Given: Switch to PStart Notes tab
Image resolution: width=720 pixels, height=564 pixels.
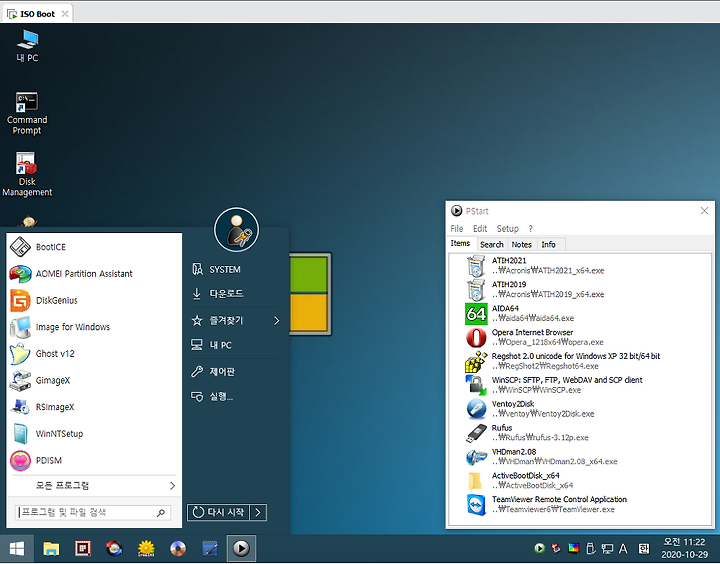Looking at the screenshot, I should [x=522, y=245].
